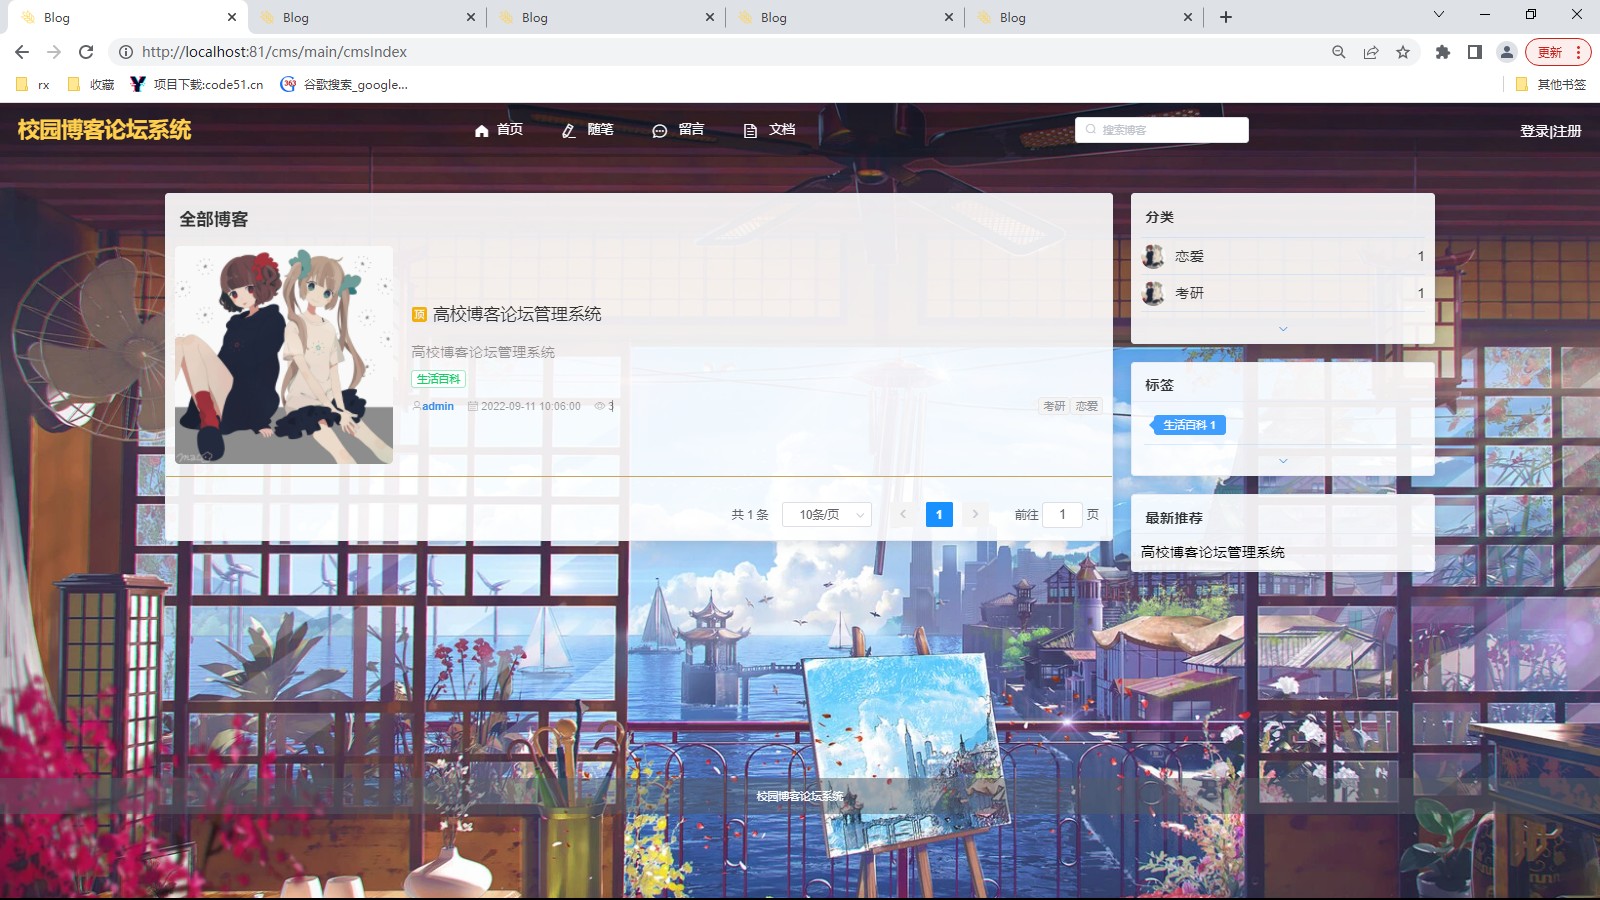This screenshot has height=900, width=1600.
Task: Click the browser forward arrow
Action: 54,52
